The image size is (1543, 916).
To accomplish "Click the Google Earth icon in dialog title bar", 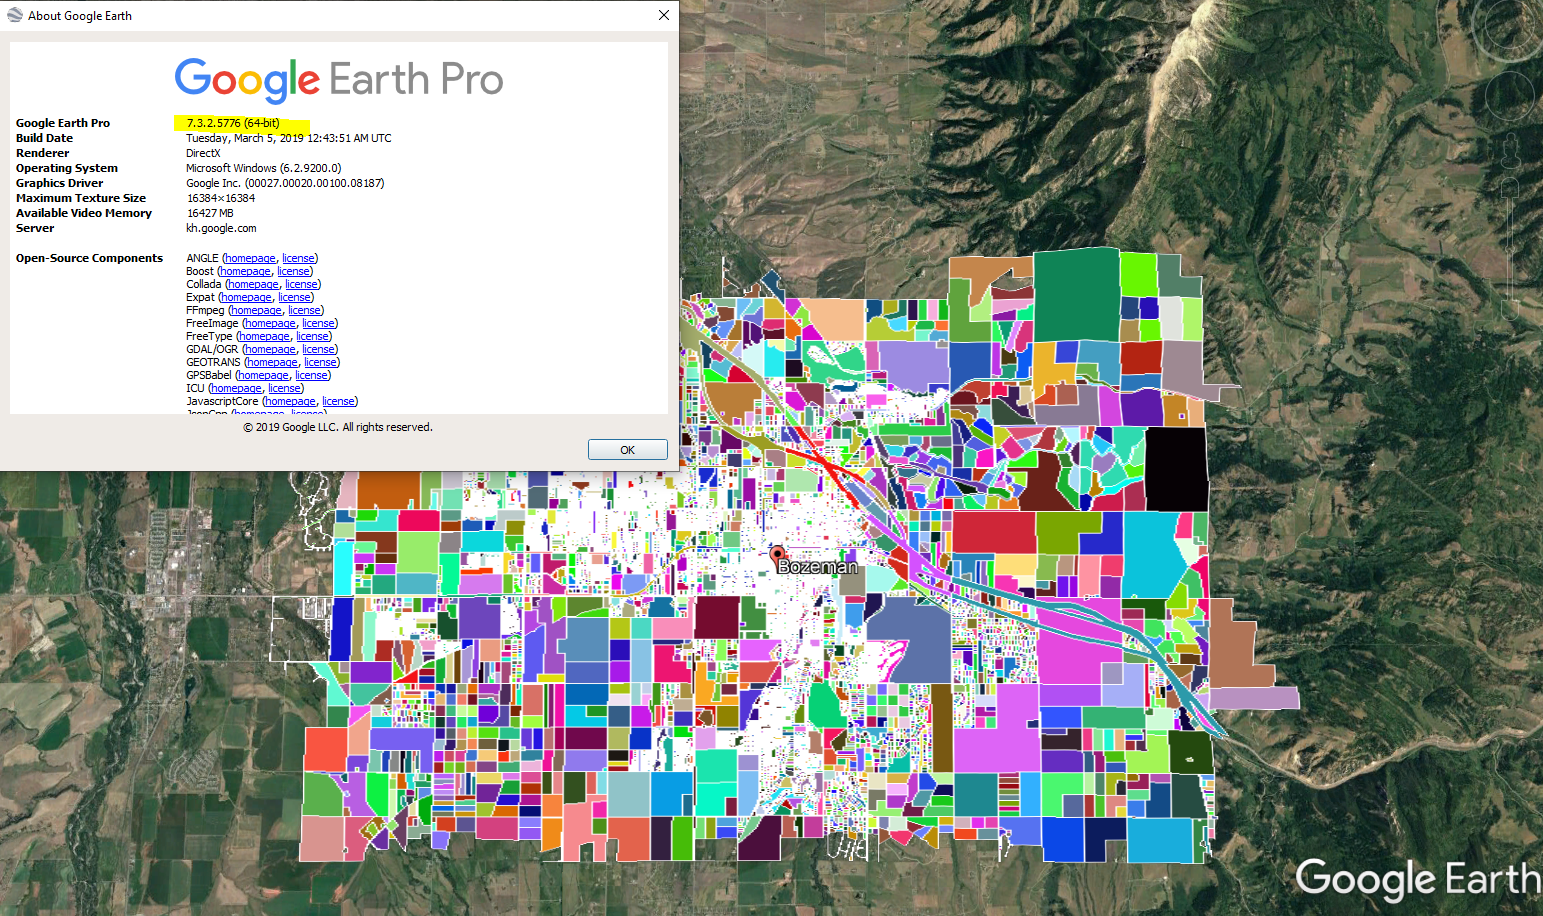I will 15,15.
